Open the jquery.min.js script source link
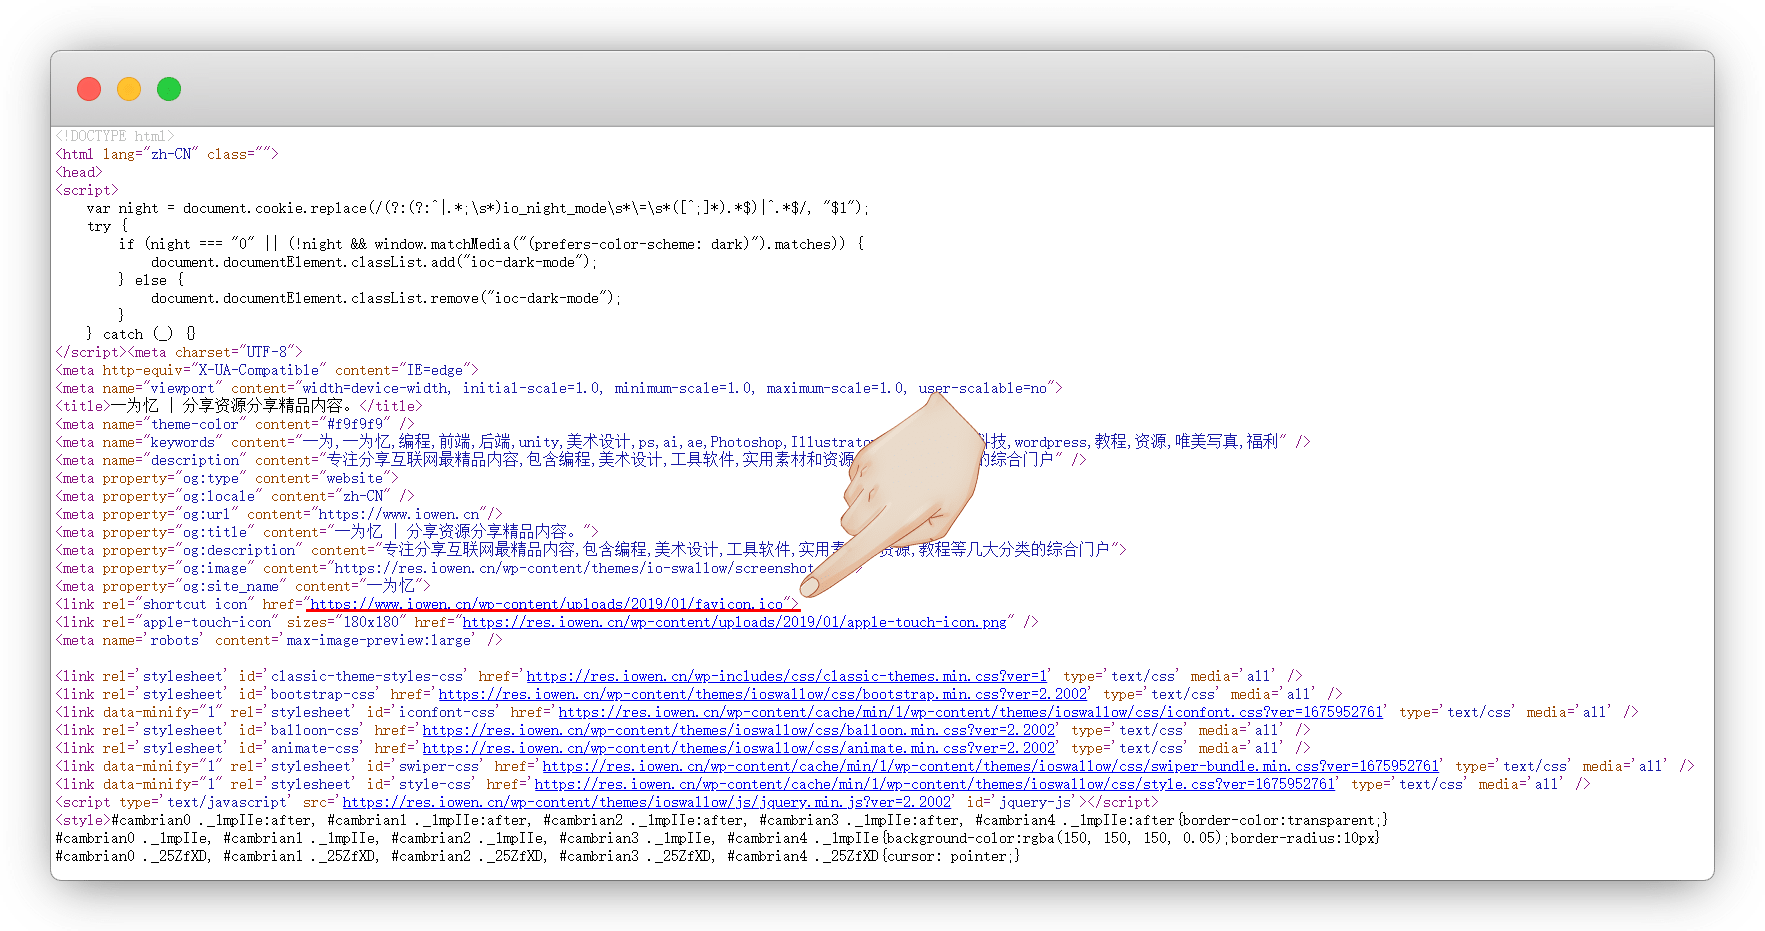The image size is (1765, 931). (646, 802)
